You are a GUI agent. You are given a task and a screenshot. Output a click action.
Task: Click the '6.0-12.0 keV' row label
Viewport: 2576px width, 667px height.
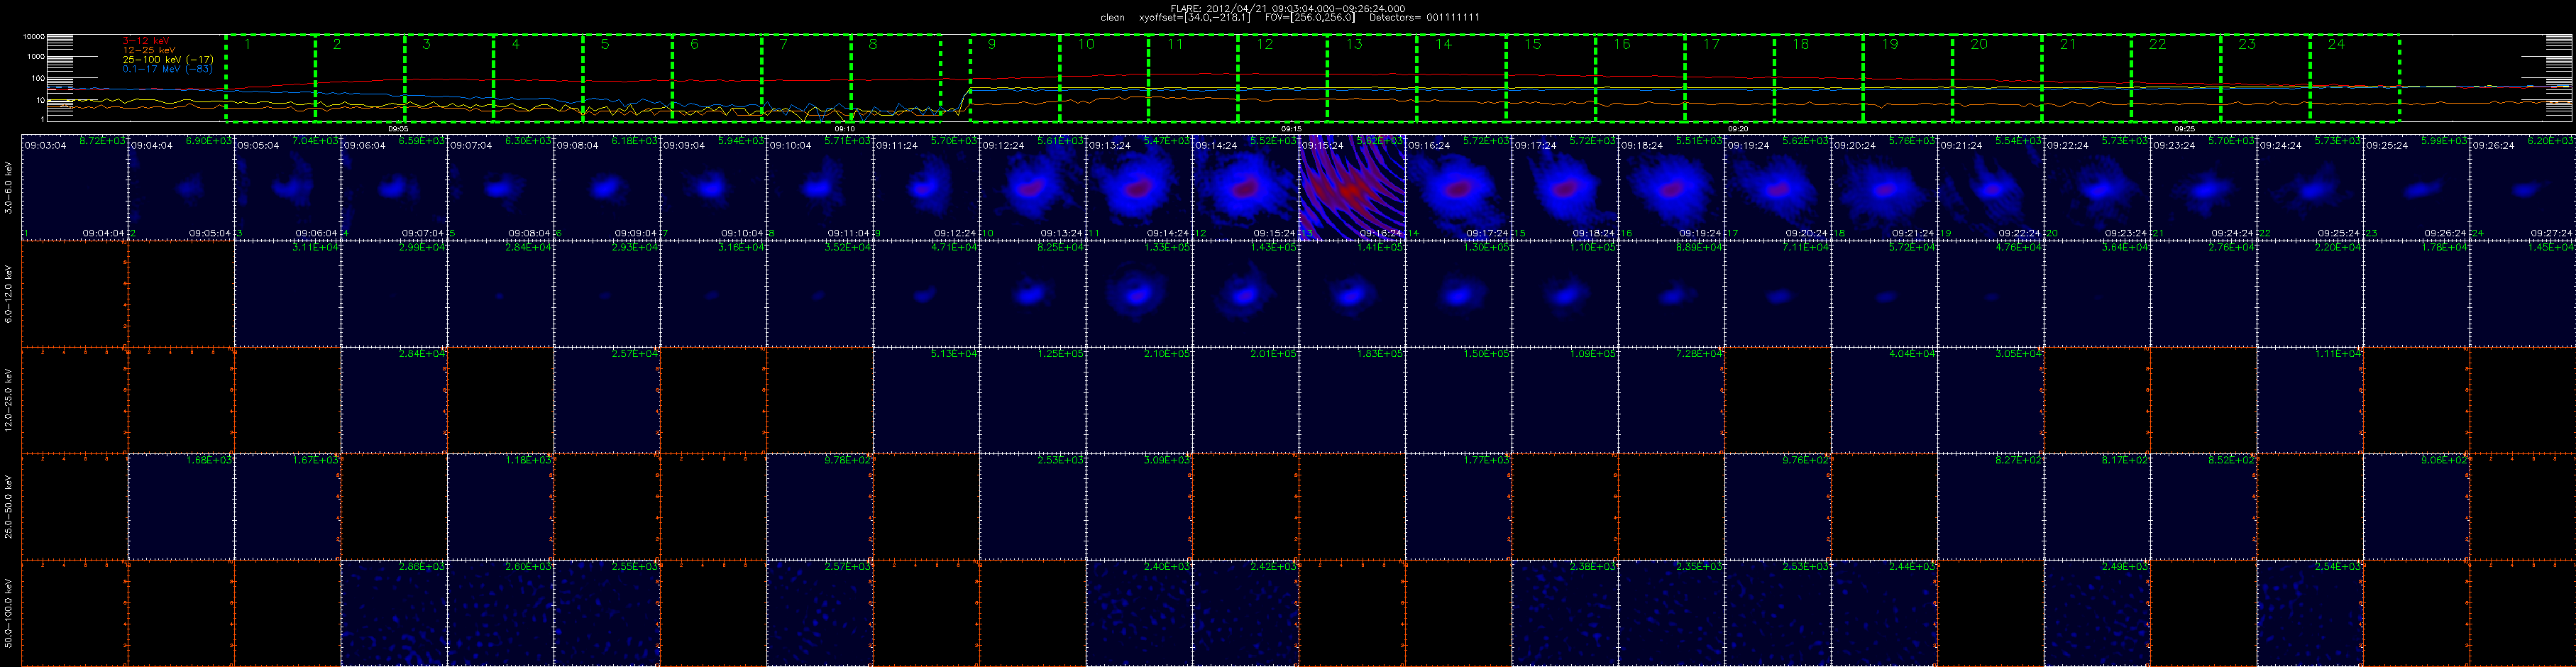9,294
